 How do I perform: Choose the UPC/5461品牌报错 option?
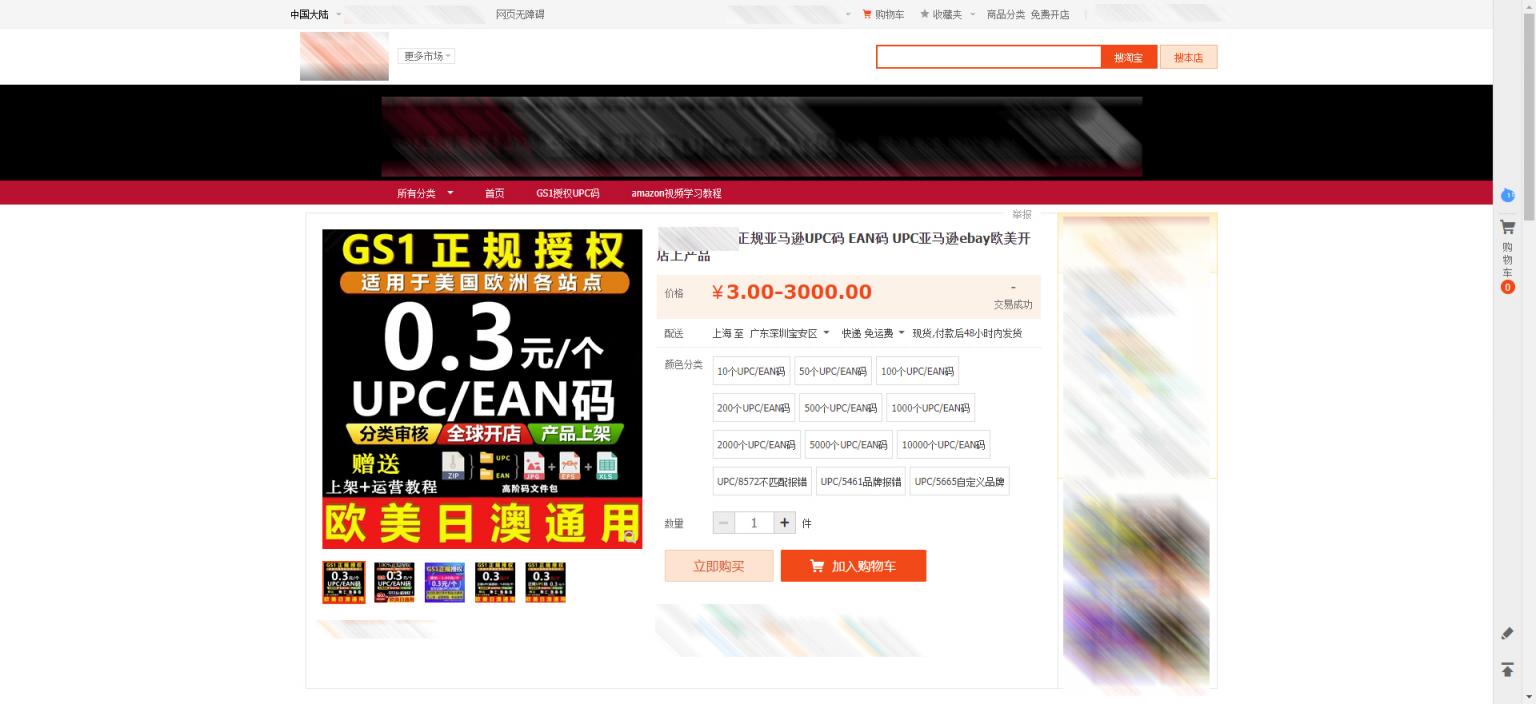coord(861,481)
